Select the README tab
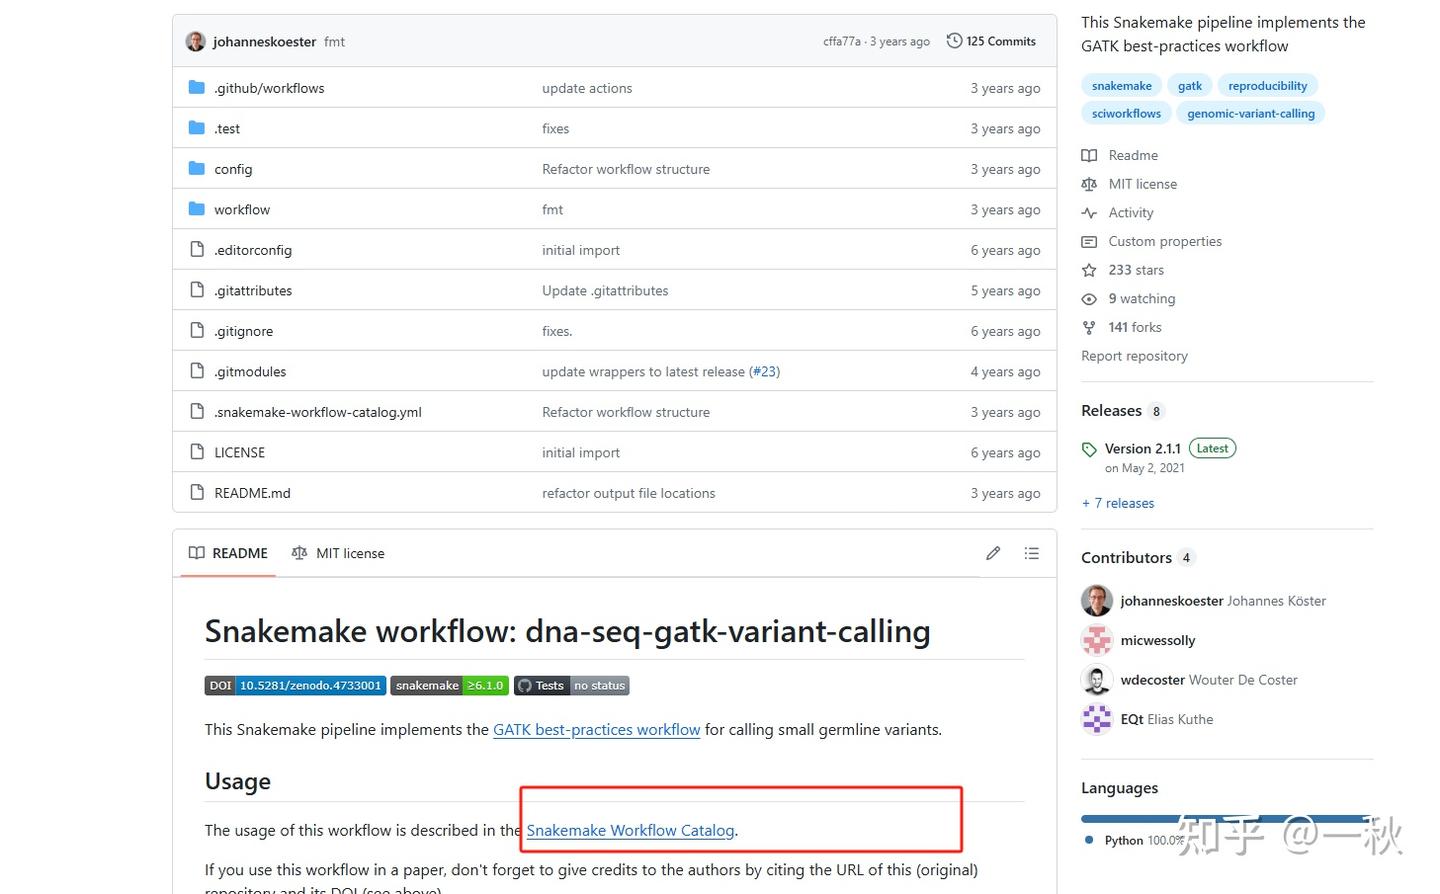Screen dimensions: 1440x894 (x=229, y=553)
